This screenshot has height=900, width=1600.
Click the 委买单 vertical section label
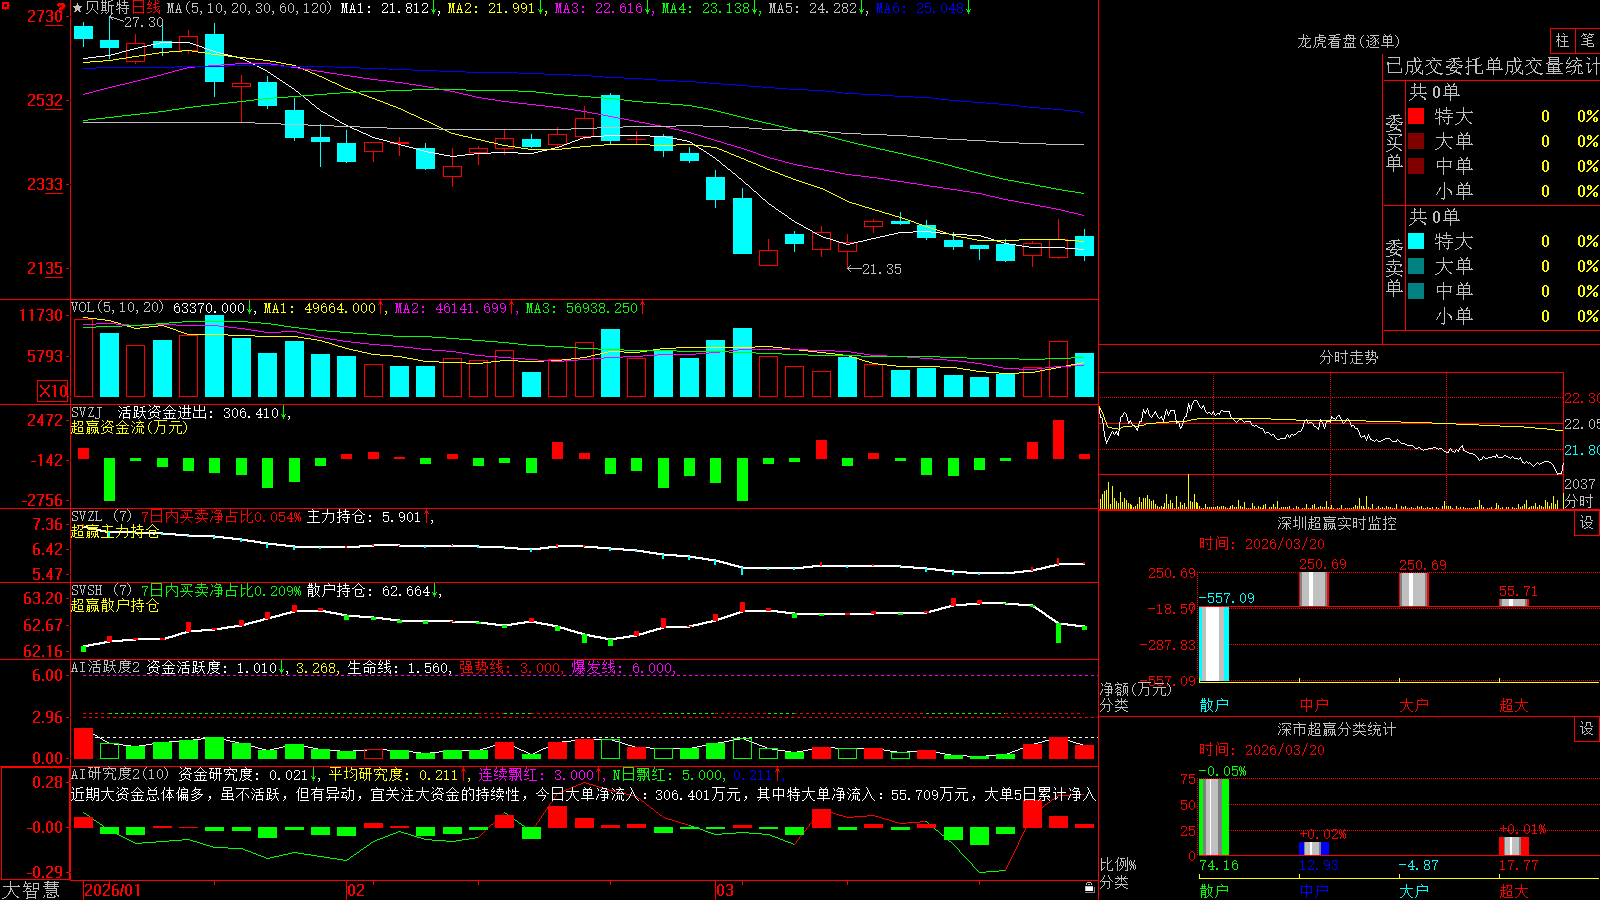point(1394,142)
